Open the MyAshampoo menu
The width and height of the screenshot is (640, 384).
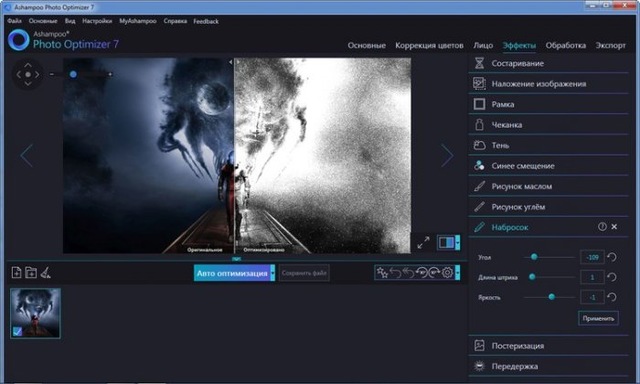point(138,21)
